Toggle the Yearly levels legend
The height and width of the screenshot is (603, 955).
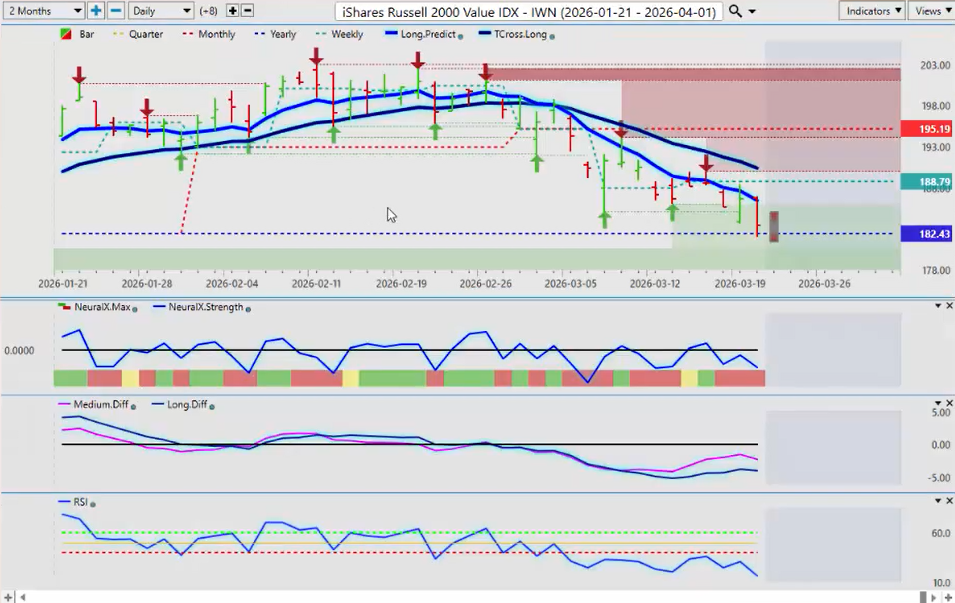tap(275, 34)
